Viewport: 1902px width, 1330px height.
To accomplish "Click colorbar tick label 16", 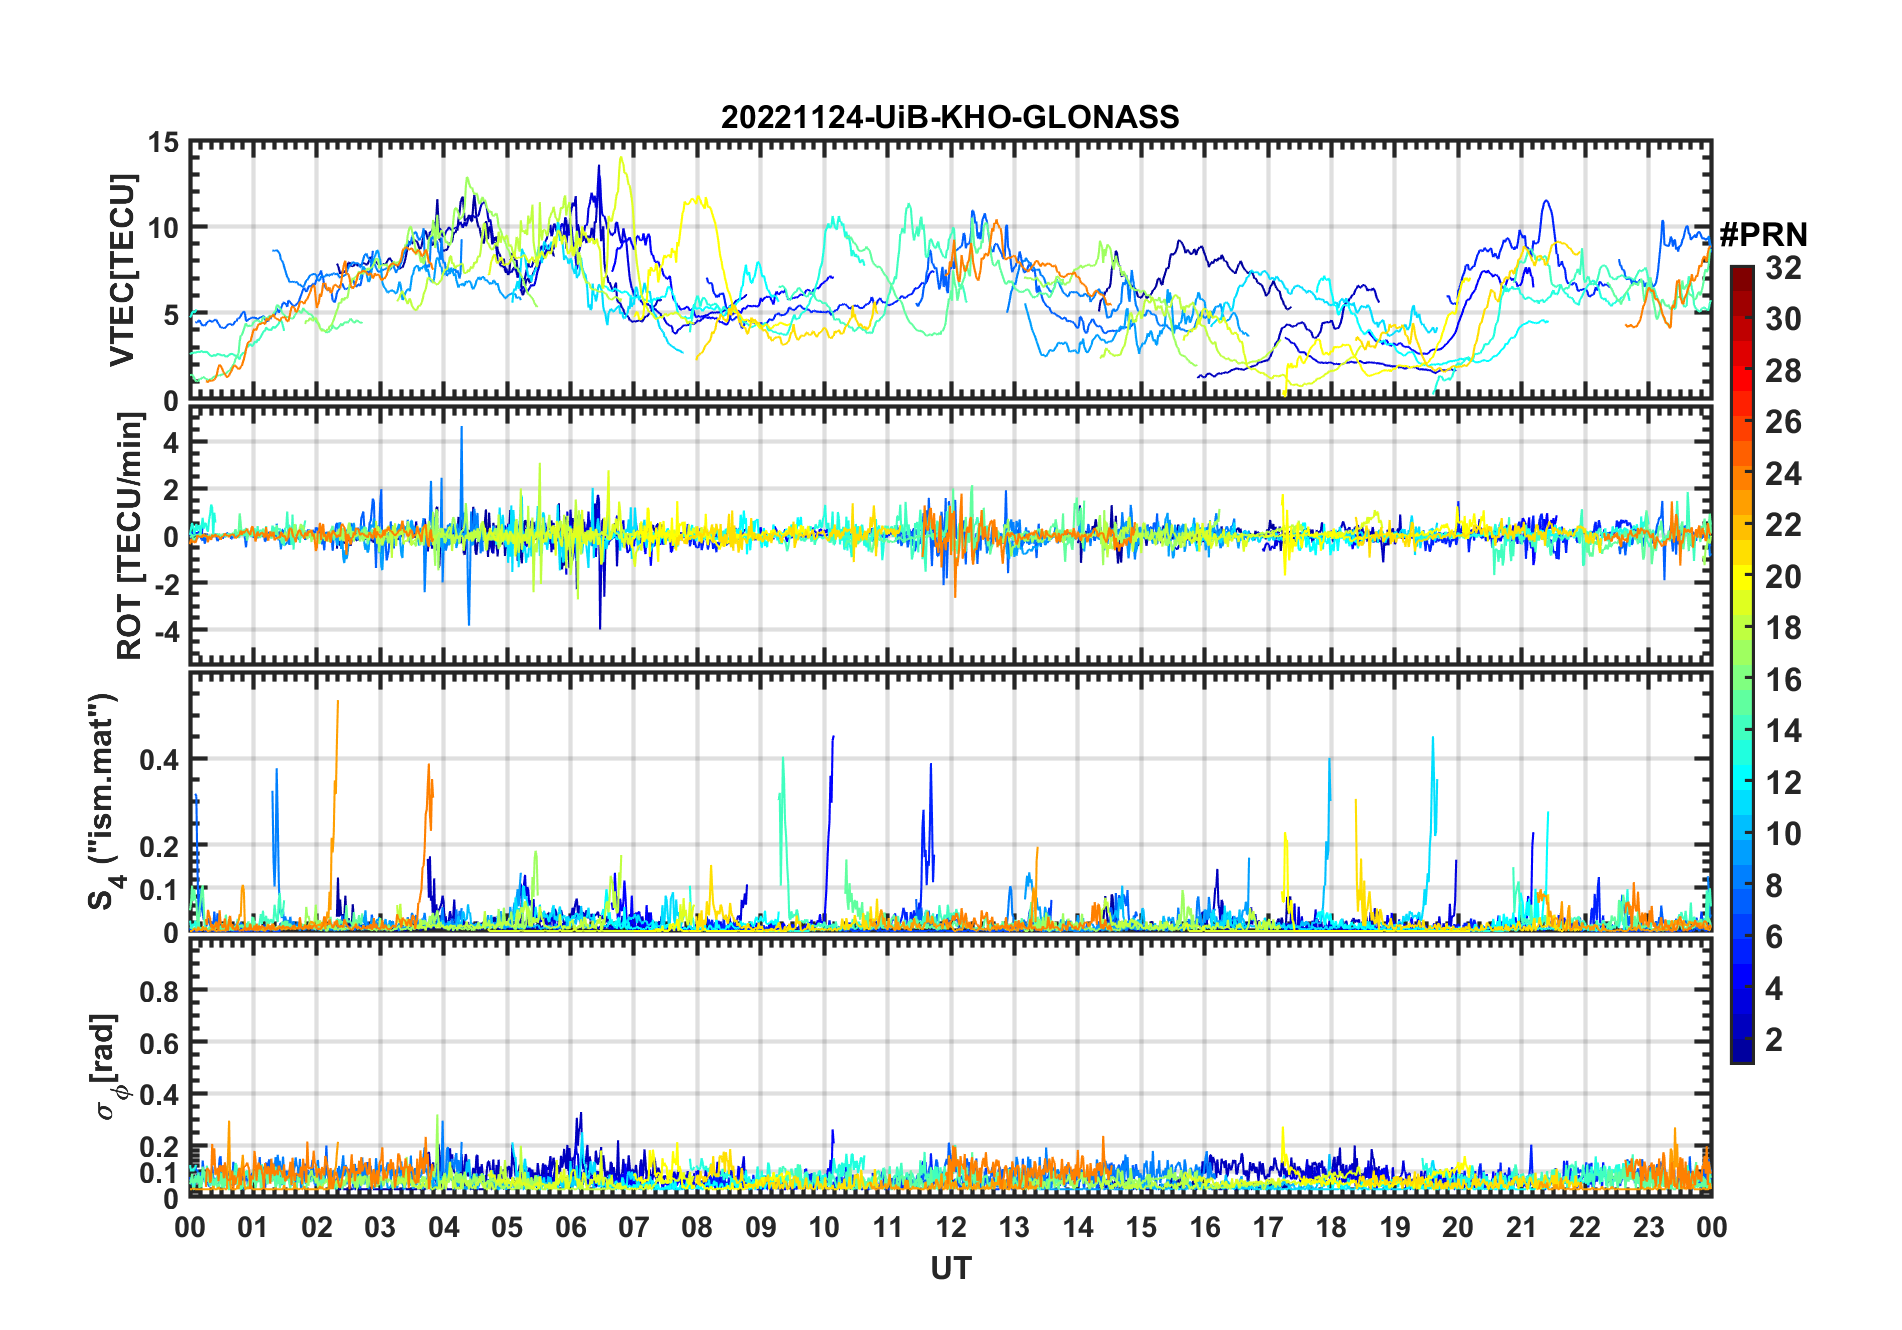I will [1783, 680].
